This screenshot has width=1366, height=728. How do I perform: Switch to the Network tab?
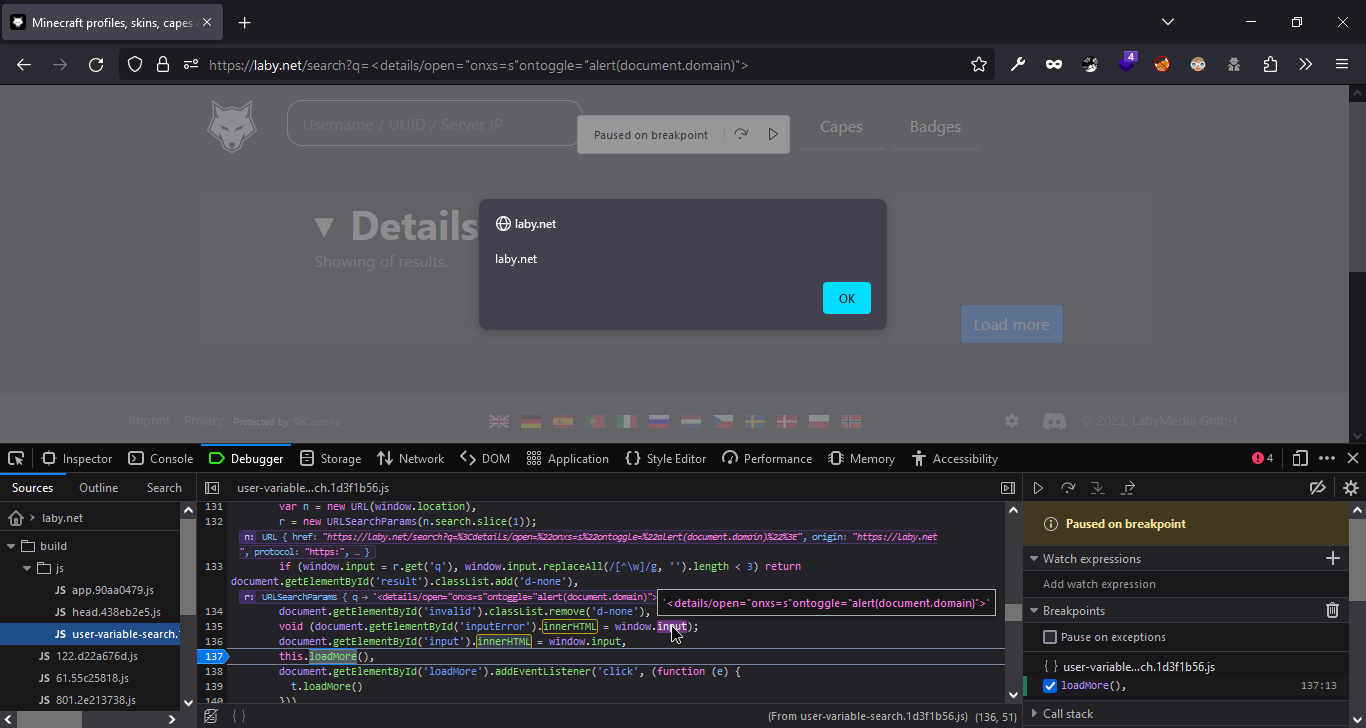pyautogui.click(x=410, y=458)
